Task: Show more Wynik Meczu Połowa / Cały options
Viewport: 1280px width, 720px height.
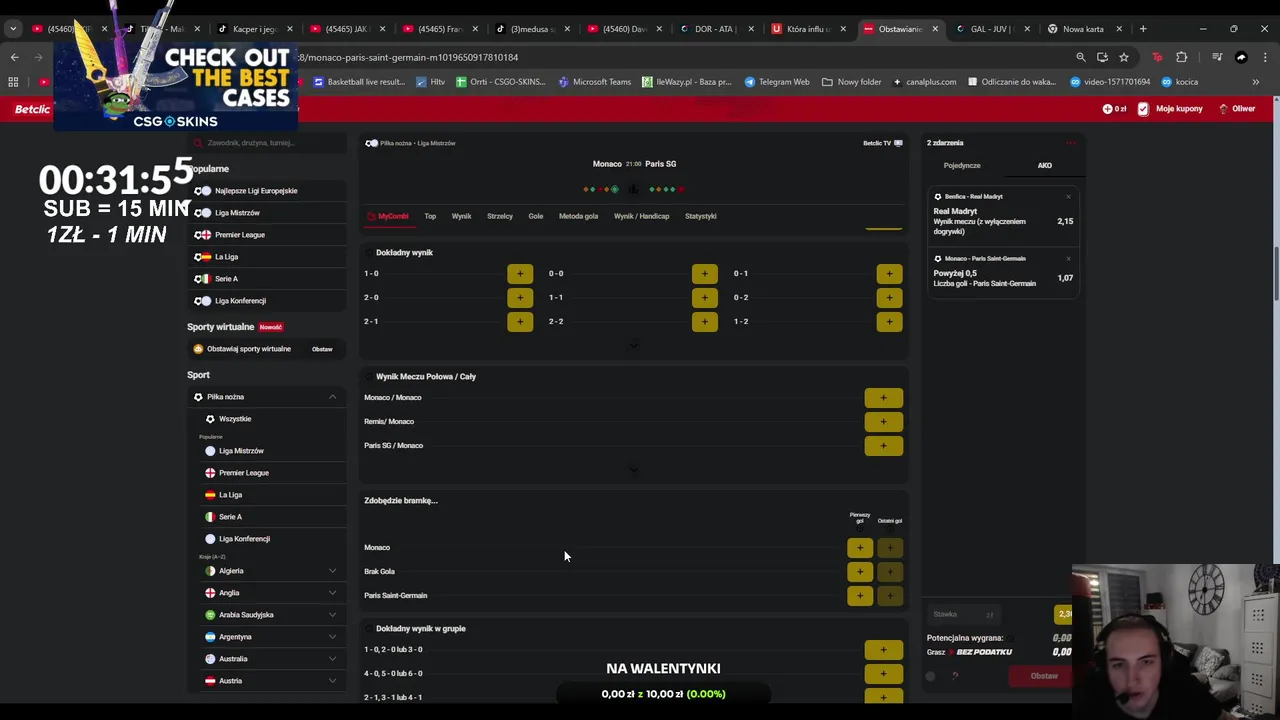Action: coord(632,469)
